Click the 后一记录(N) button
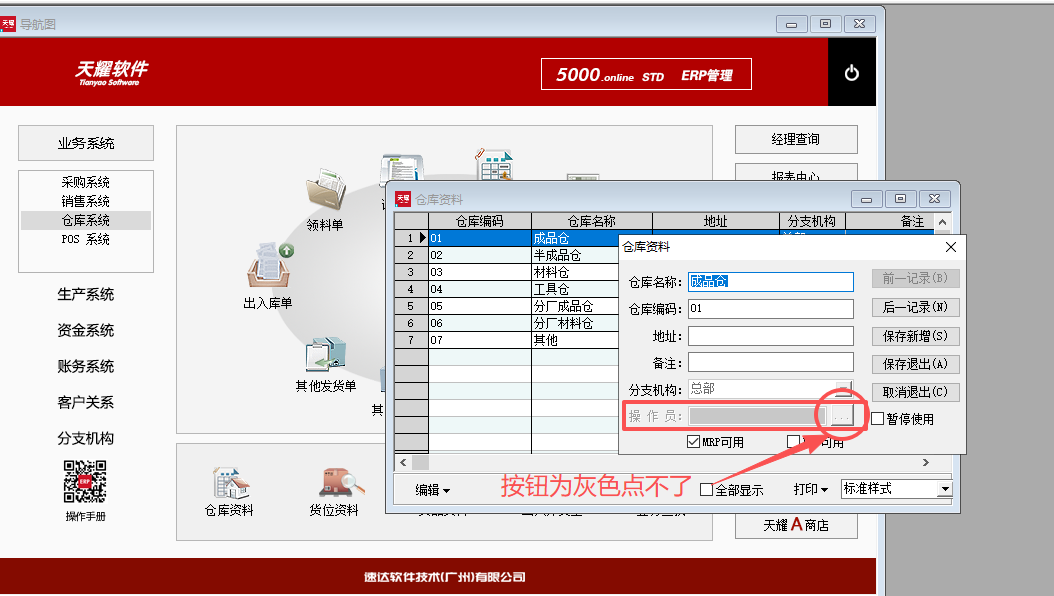This screenshot has height=596, width=1054. coord(914,307)
